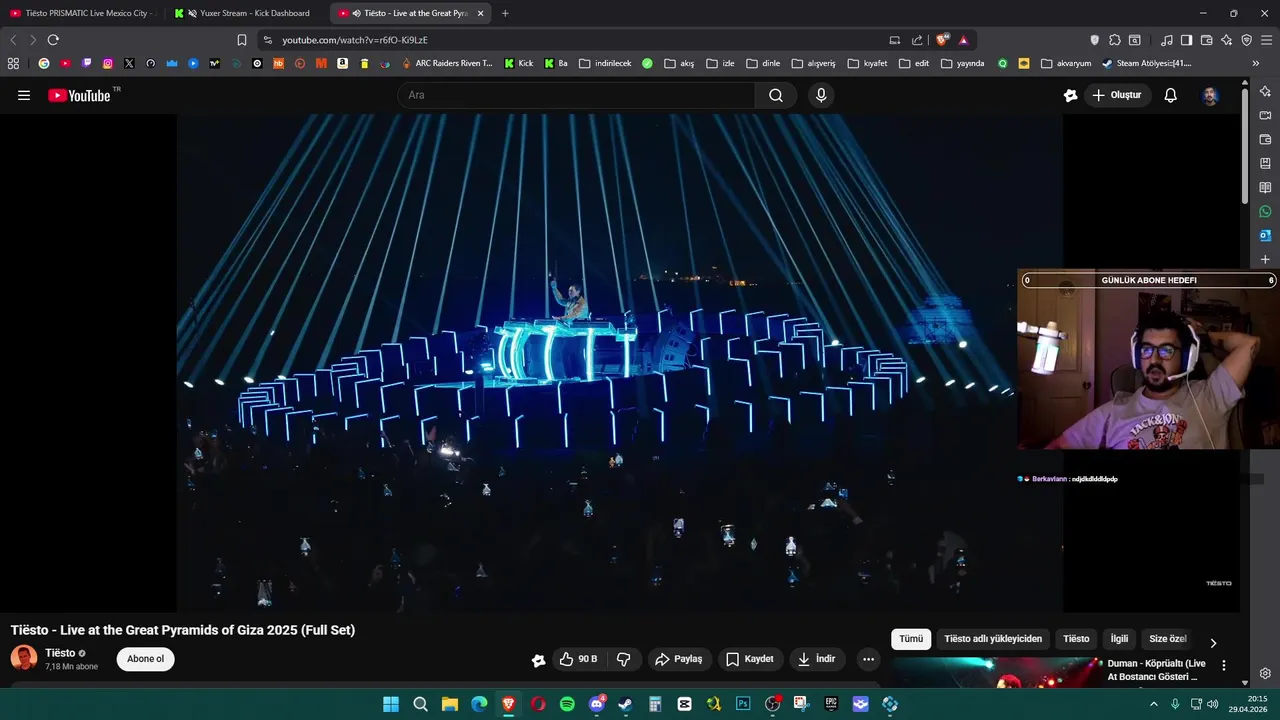Open Brave Shields lion icon in address bar
This screenshot has width=1280, height=720.
coord(942,40)
